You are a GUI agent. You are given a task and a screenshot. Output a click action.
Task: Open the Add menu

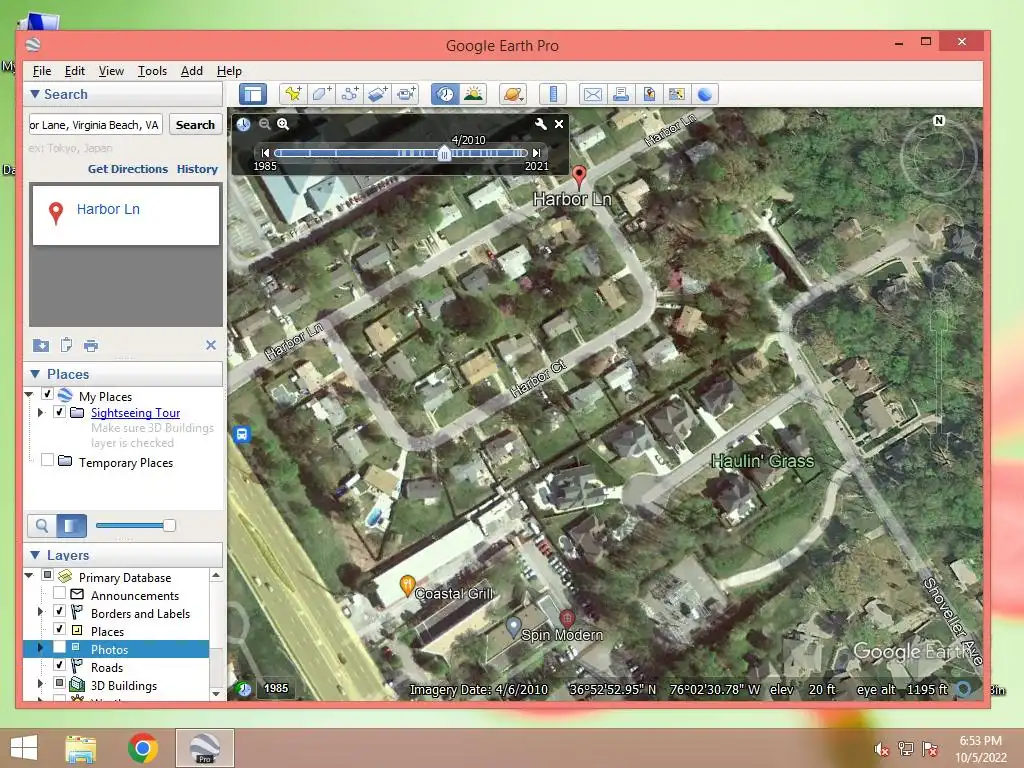point(191,71)
